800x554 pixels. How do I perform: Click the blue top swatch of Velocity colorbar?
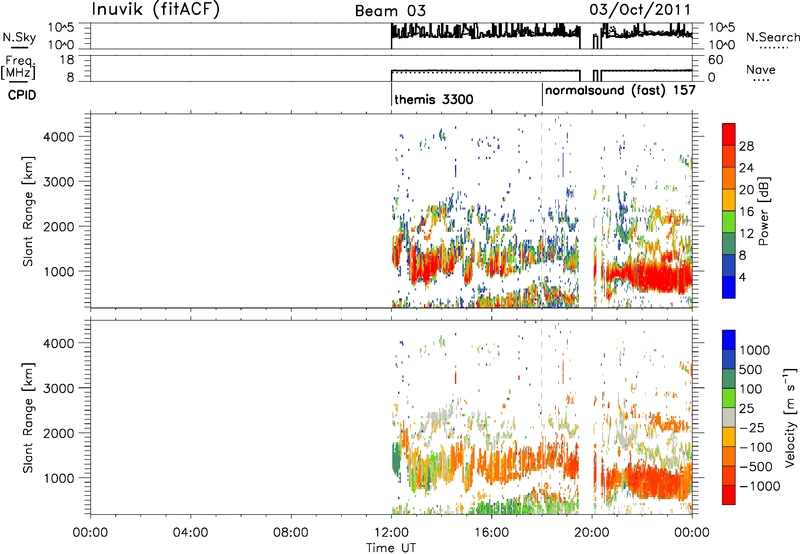coord(729,340)
